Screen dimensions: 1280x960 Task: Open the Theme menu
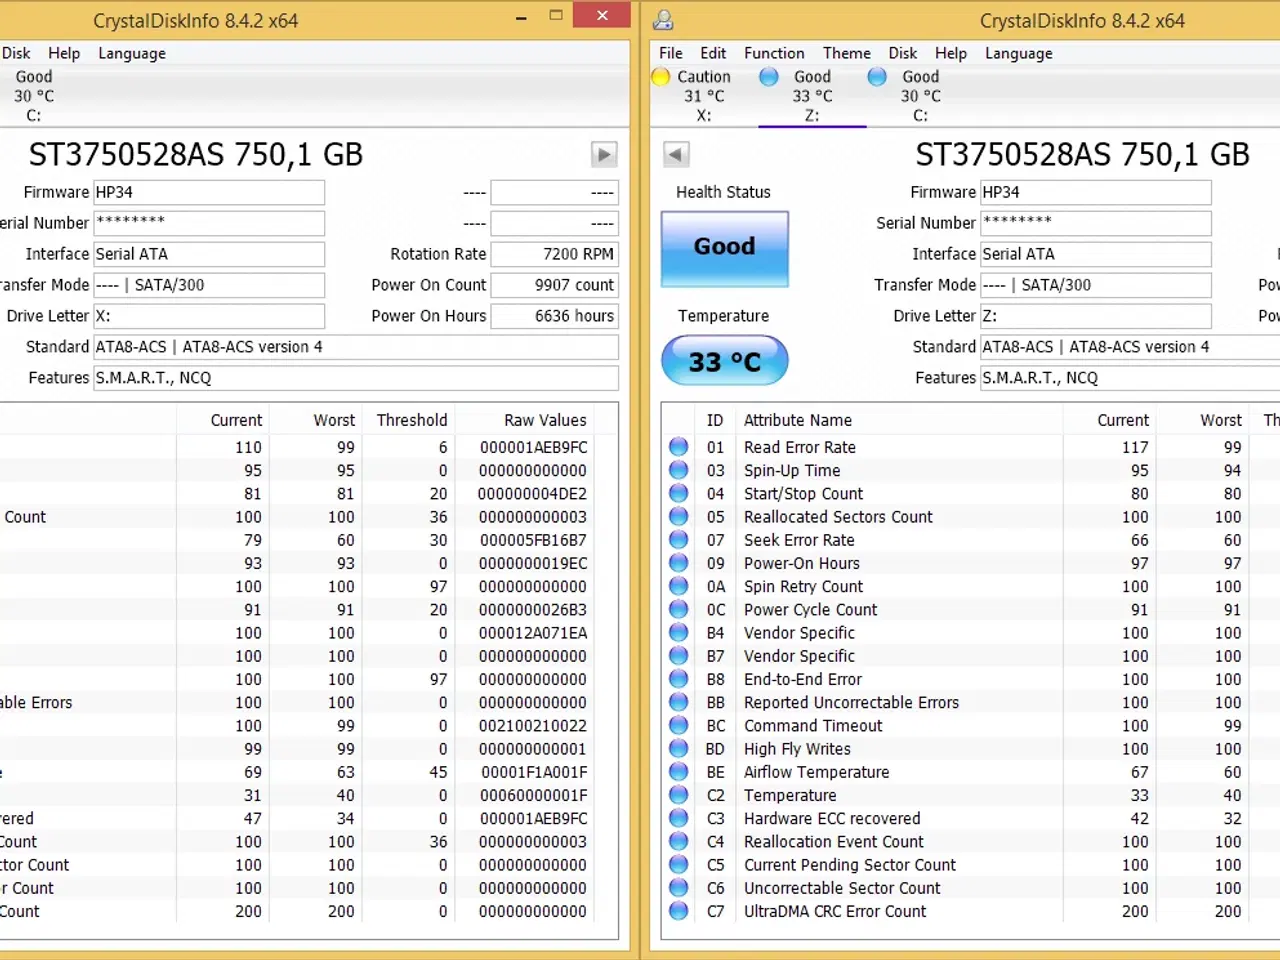tap(847, 53)
